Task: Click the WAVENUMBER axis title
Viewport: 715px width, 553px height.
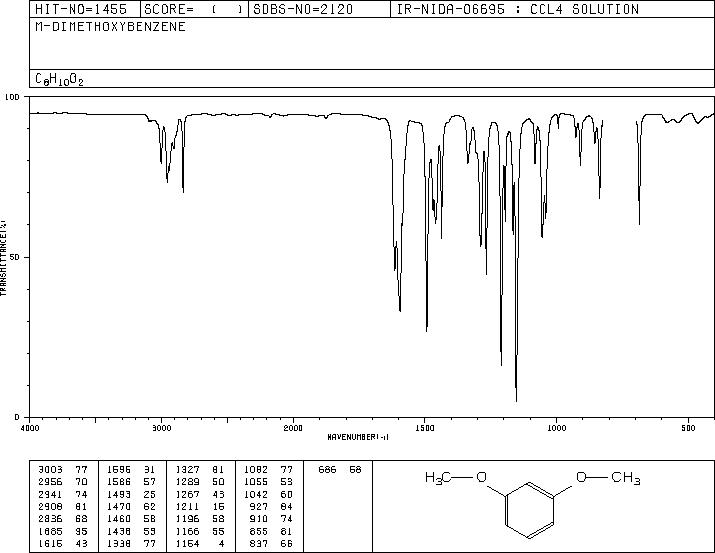Action: 358,437
